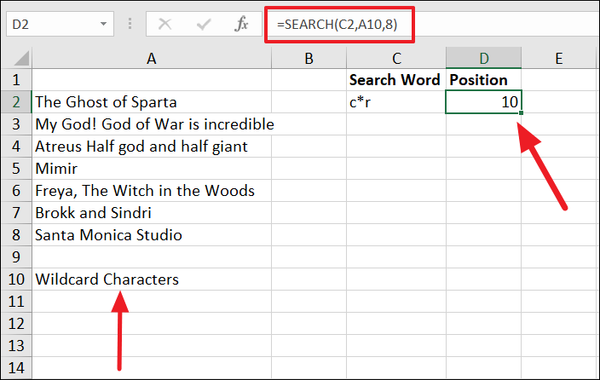The width and height of the screenshot is (600, 380).
Task: Select cell 'Atreus Half god and half giant'
Action: click(x=152, y=147)
